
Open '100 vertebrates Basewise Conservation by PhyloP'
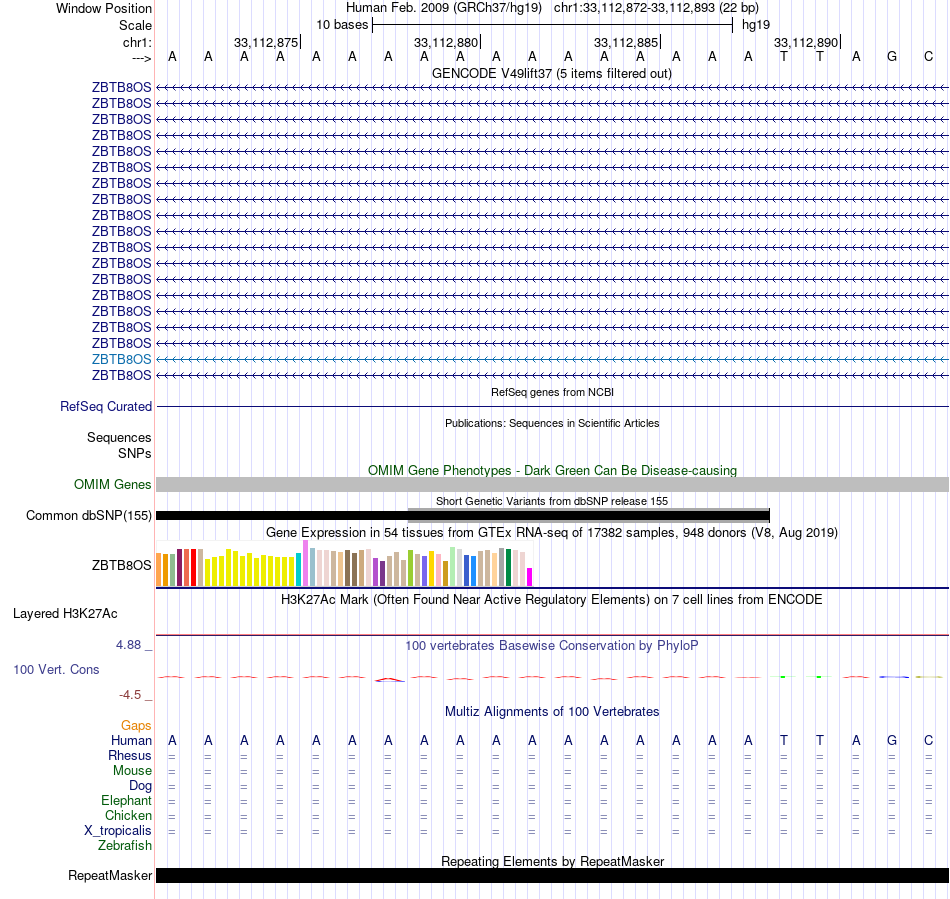[552, 645]
